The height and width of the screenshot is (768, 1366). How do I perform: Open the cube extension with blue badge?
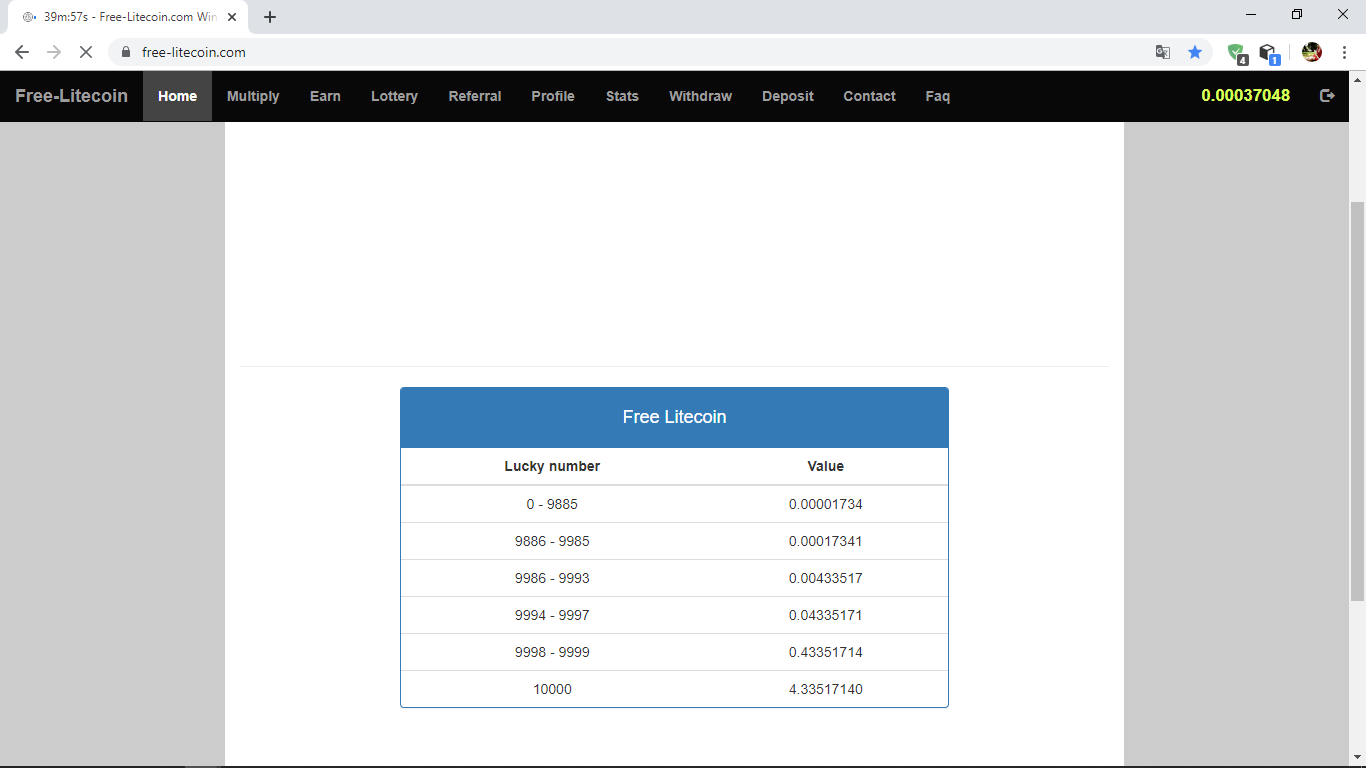(x=1269, y=53)
